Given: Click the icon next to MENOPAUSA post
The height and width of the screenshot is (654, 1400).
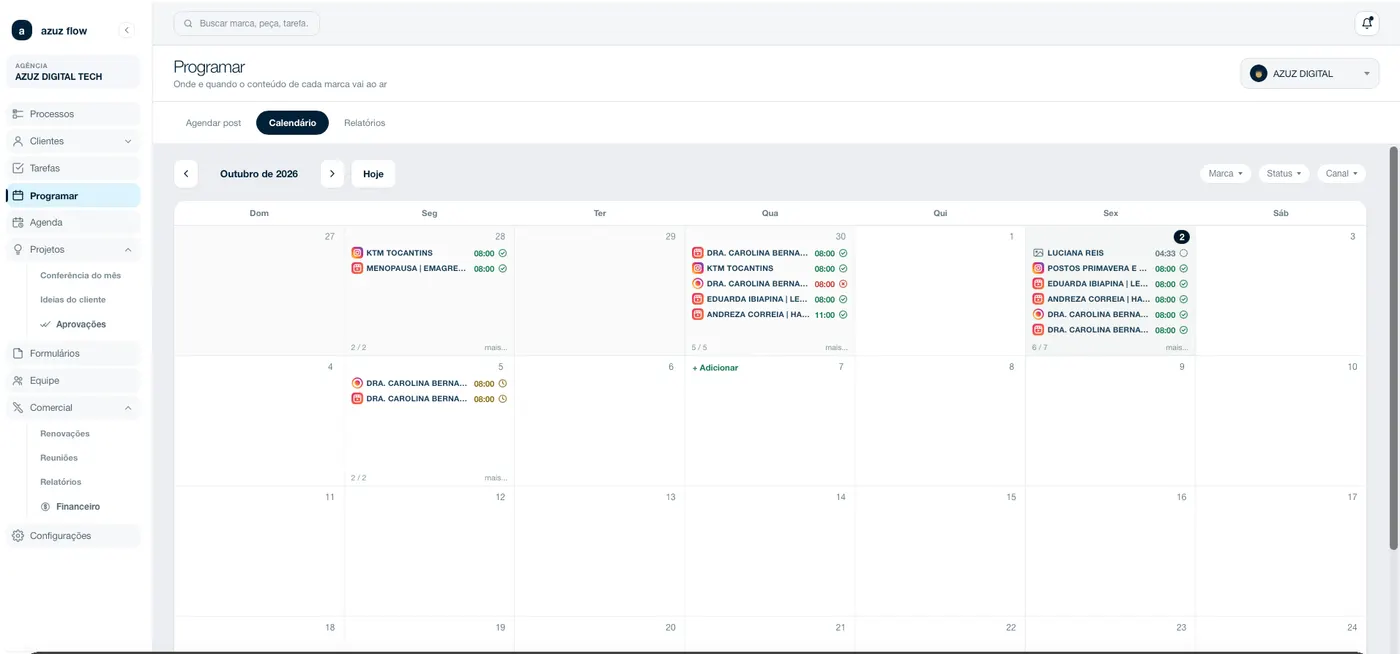Looking at the screenshot, I should click(357, 268).
